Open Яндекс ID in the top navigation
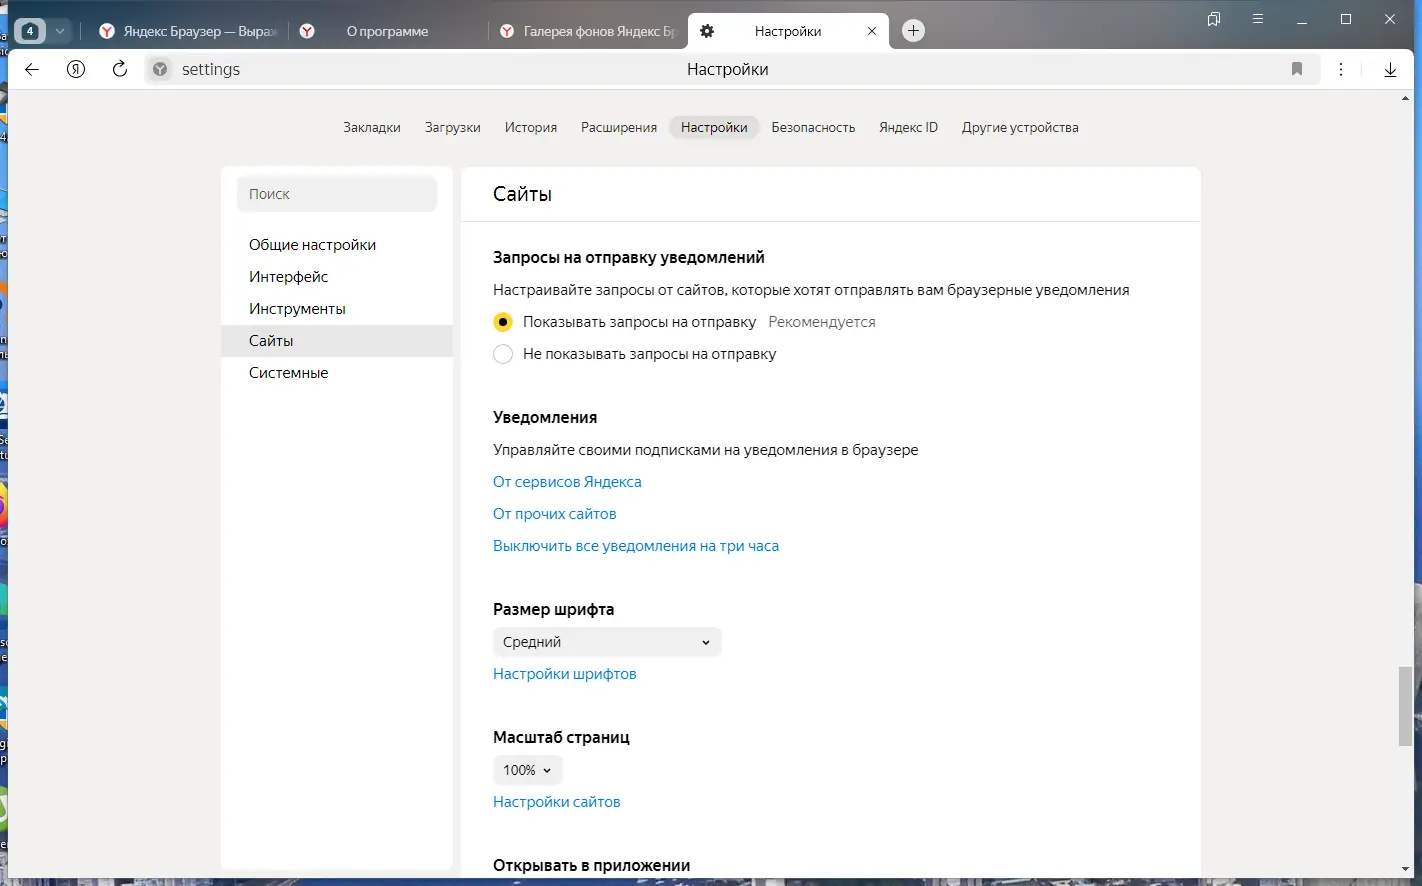The image size is (1422, 886). tap(909, 127)
